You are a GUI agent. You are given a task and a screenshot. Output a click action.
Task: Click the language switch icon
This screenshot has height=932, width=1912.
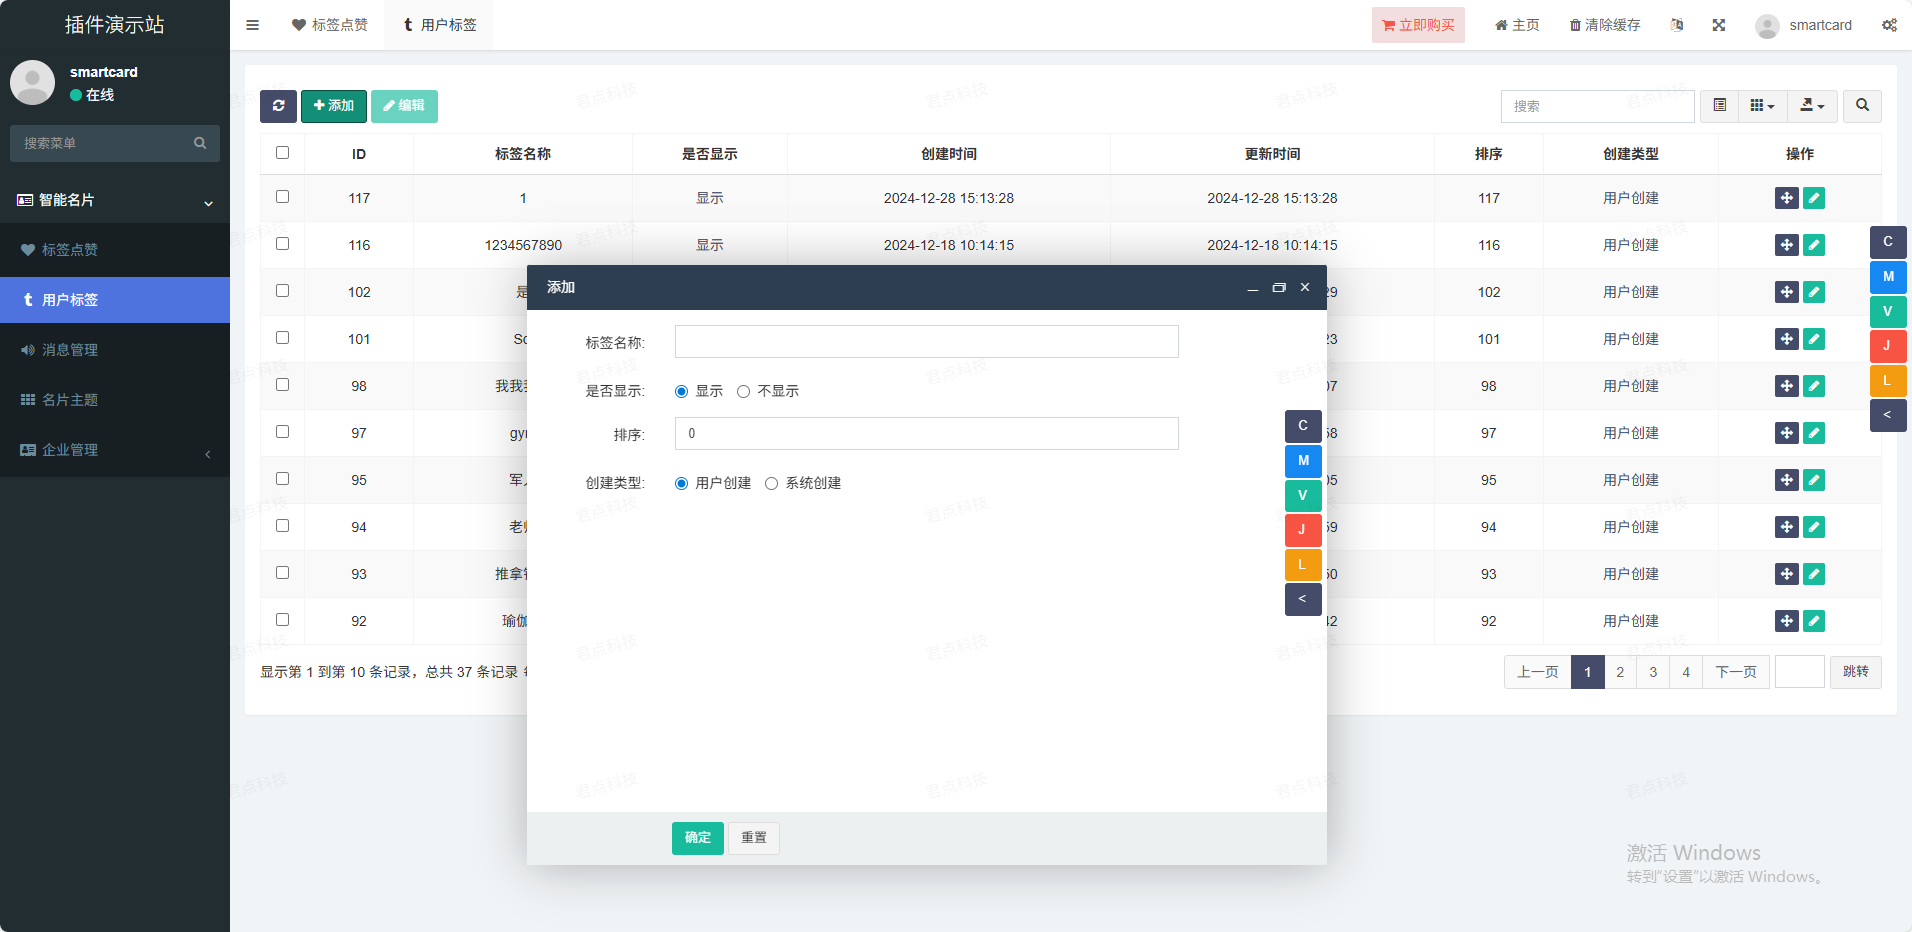point(1677,25)
